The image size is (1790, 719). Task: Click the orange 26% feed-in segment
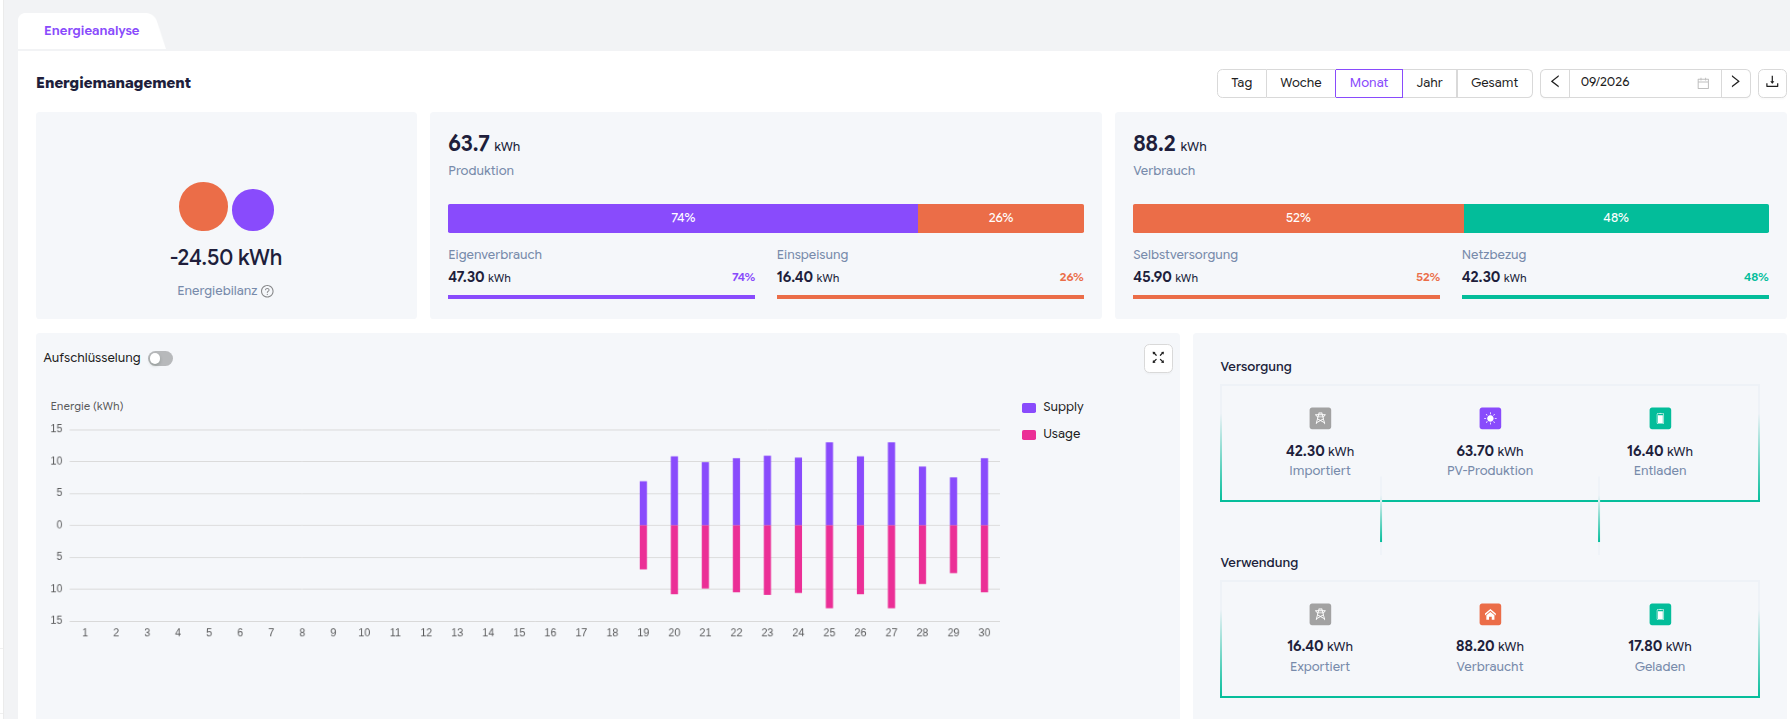(x=1001, y=218)
